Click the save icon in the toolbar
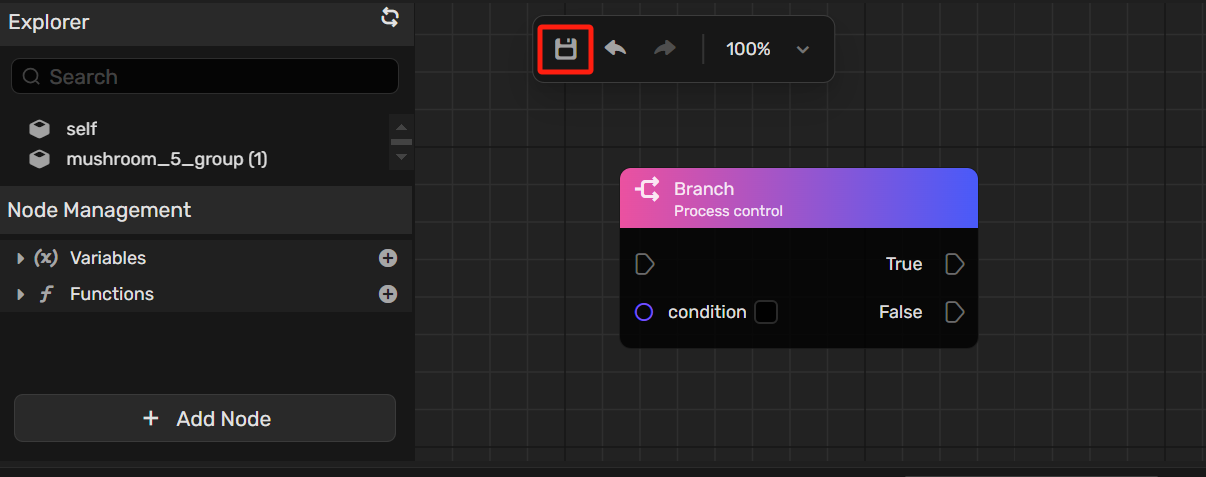Viewport: 1206px width, 477px height. tap(566, 49)
